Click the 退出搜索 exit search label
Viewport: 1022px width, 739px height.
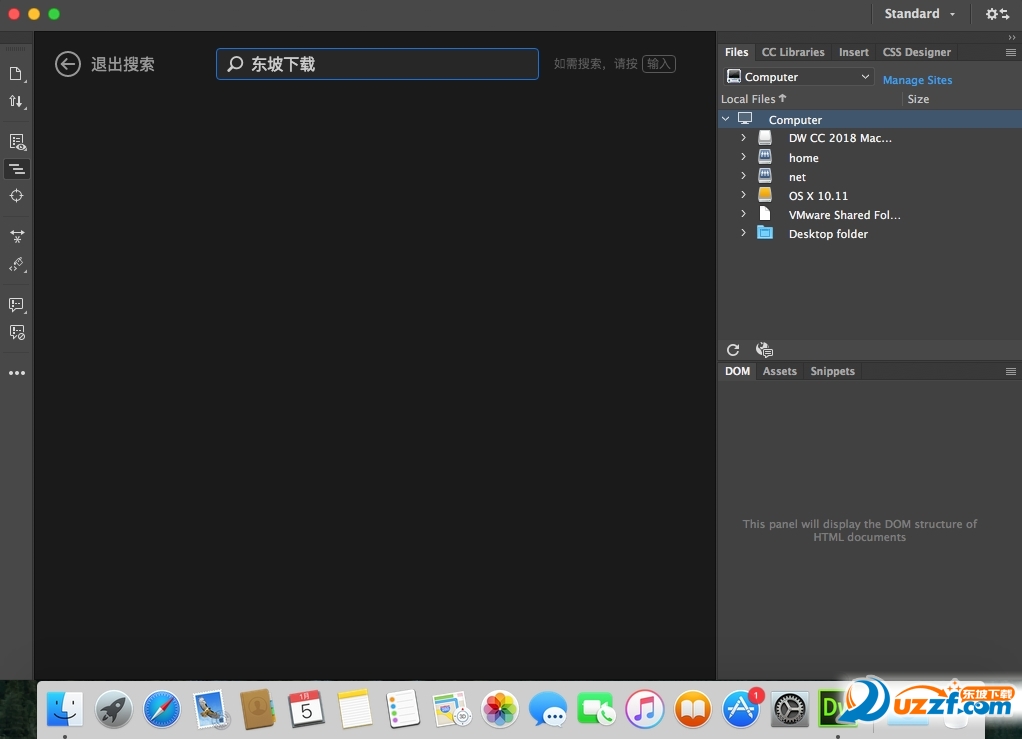coord(123,65)
